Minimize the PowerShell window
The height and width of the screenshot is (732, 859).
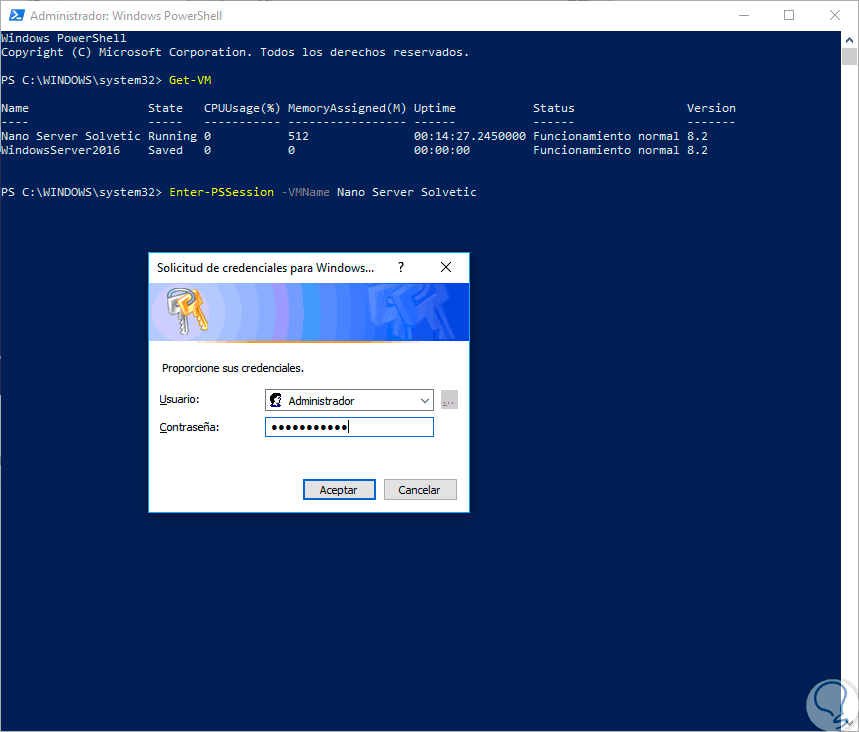pyautogui.click(x=743, y=15)
